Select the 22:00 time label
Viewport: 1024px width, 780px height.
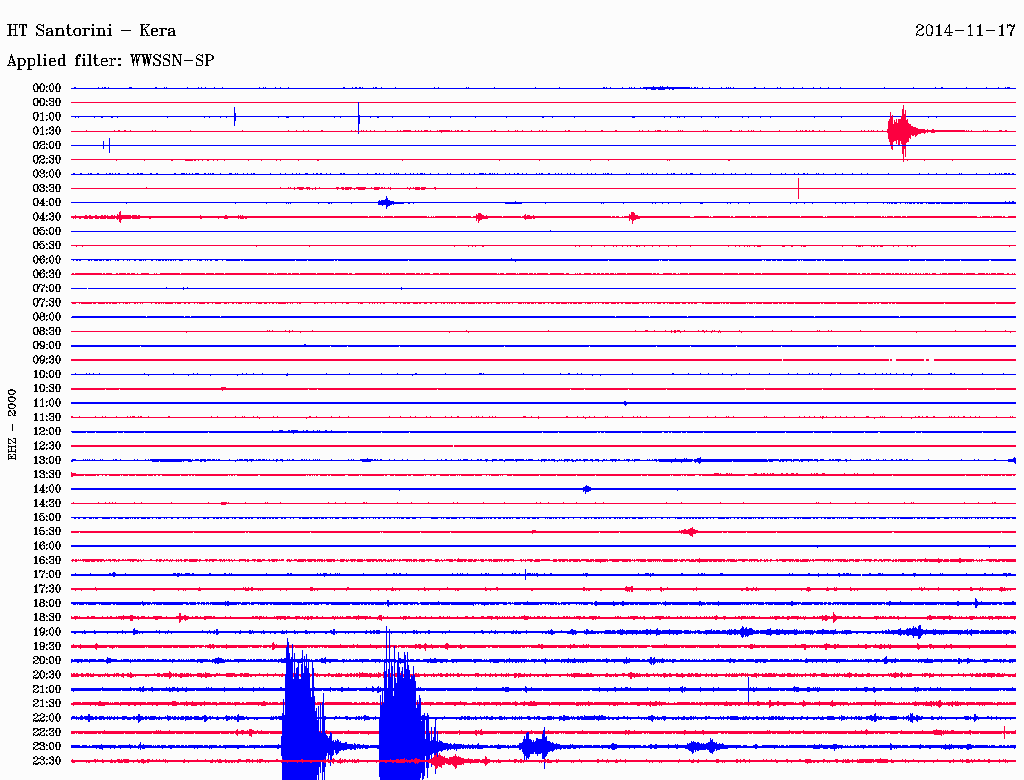coord(47,717)
